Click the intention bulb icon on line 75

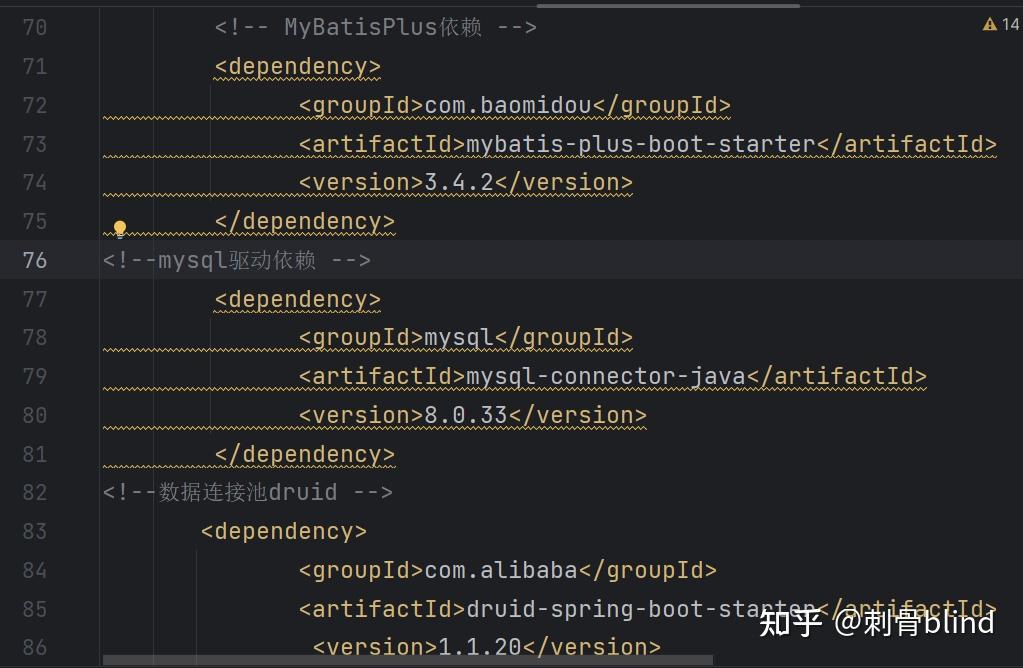tap(120, 228)
